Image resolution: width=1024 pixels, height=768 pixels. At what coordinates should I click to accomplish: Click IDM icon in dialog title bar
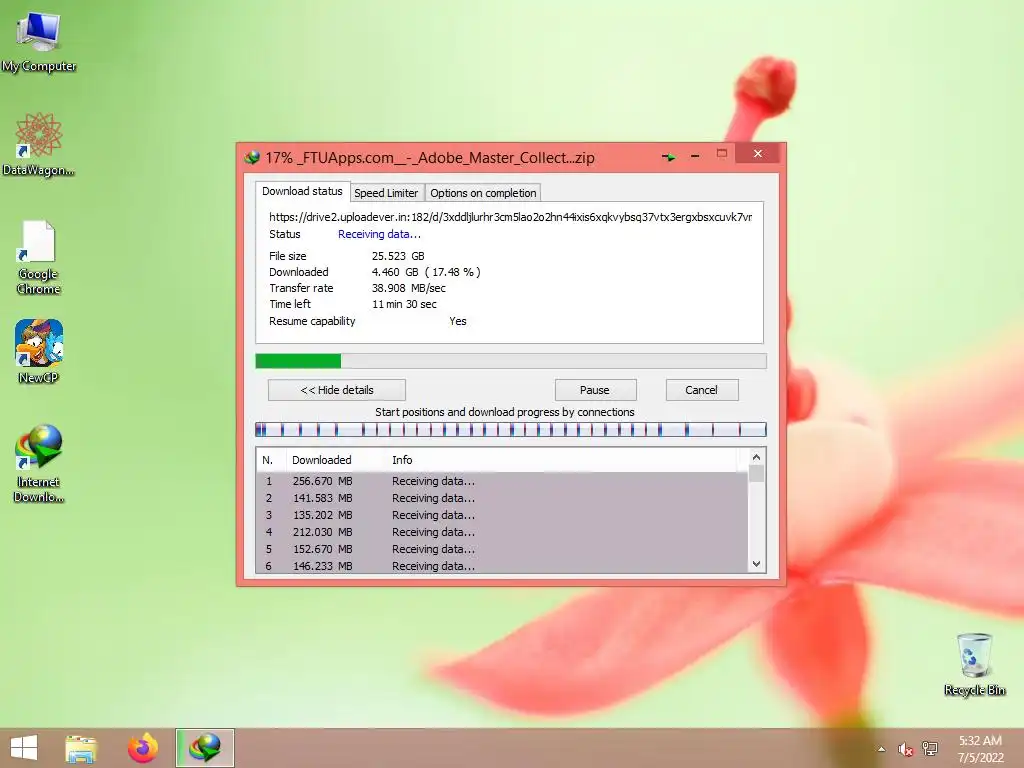tap(252, 157)
